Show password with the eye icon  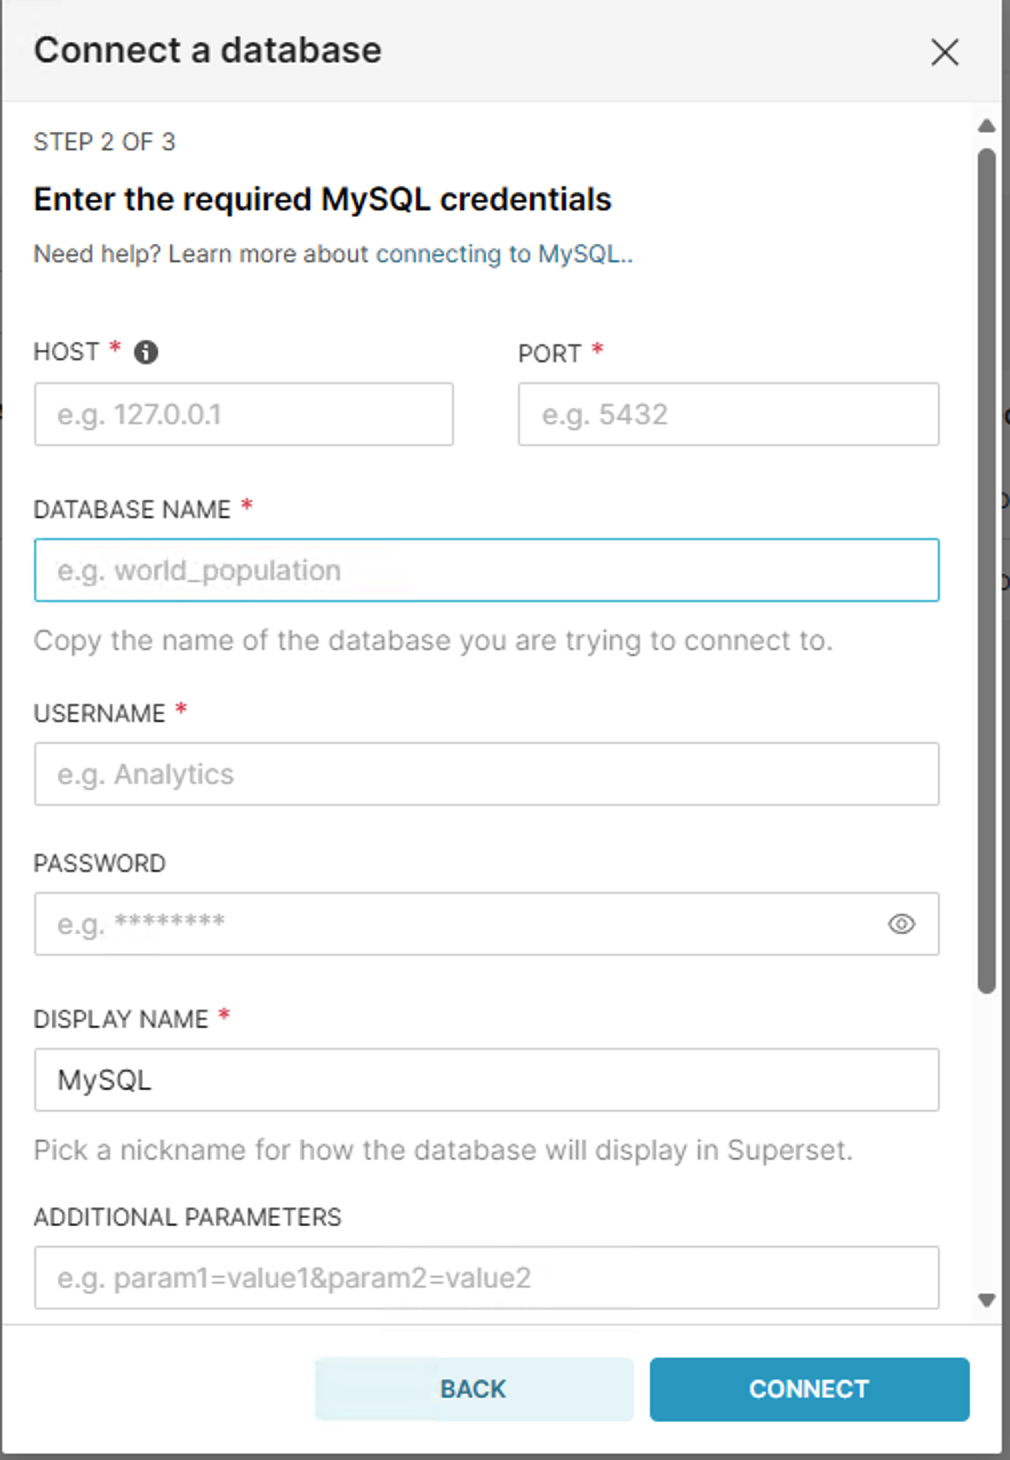(901, 924)
